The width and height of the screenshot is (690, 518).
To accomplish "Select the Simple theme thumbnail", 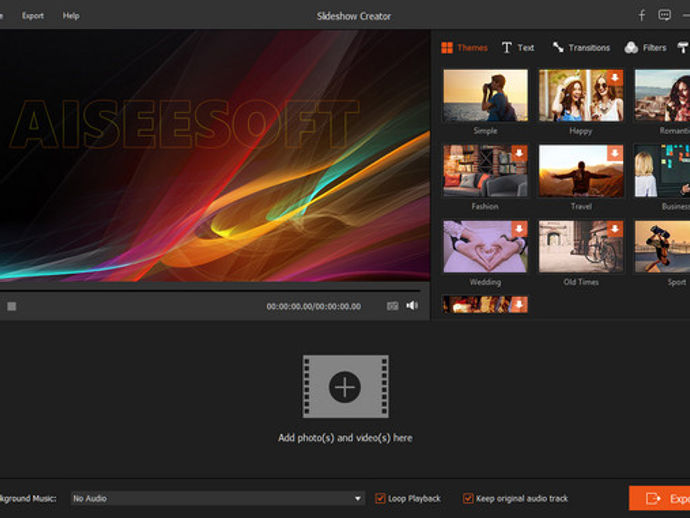I will point(485,95).
